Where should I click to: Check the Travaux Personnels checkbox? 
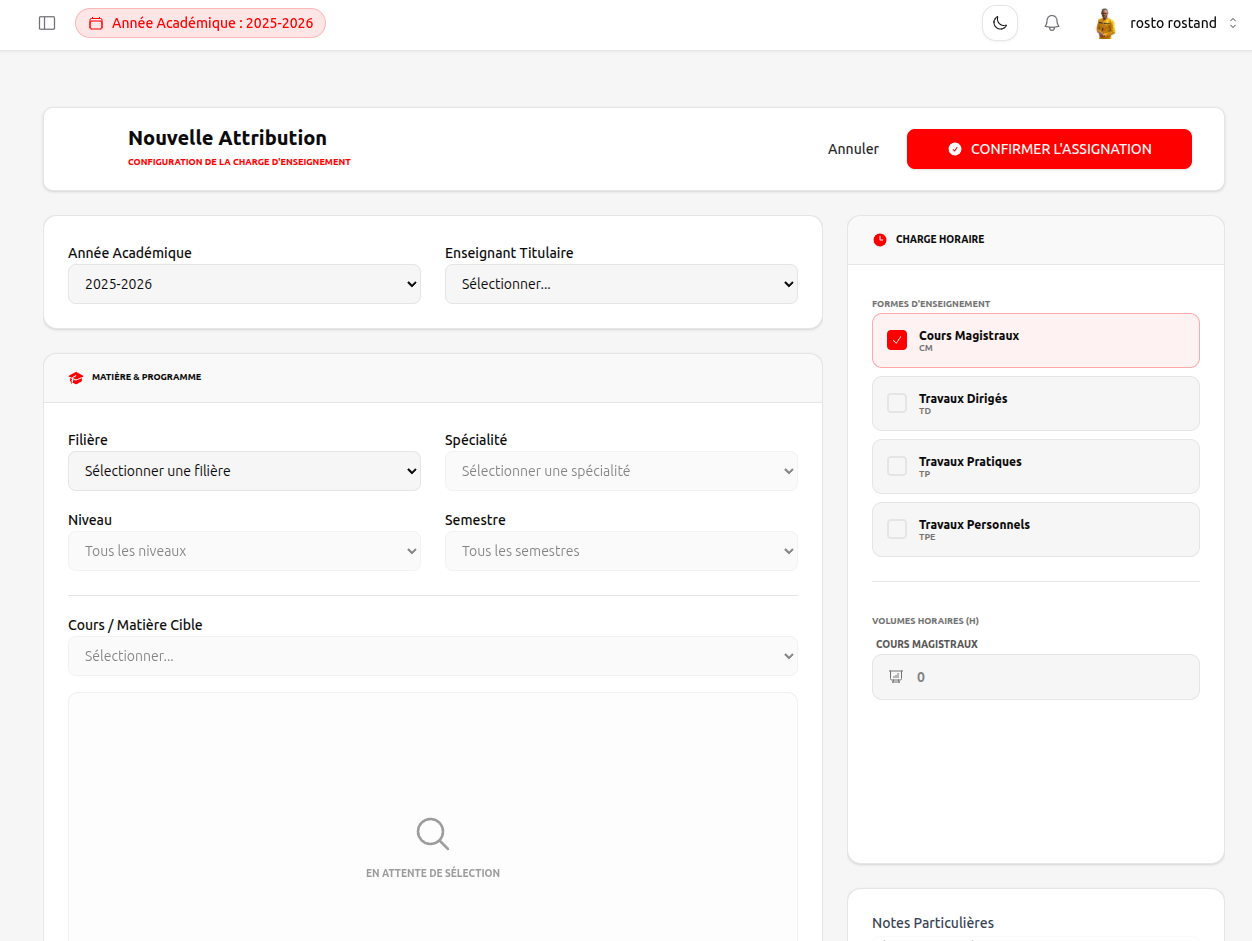click(x=897, y=529)
